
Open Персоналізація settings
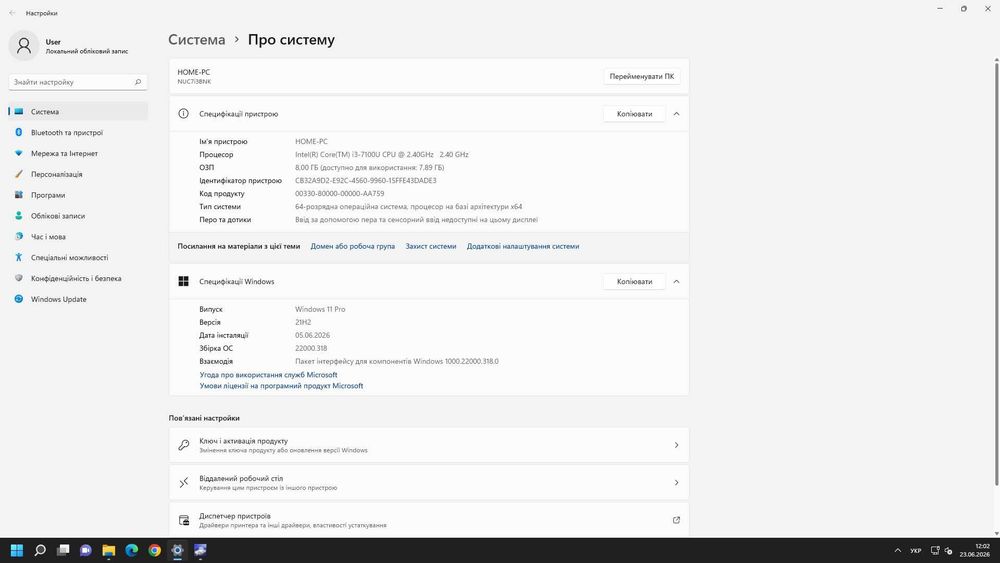pos(78,174)
